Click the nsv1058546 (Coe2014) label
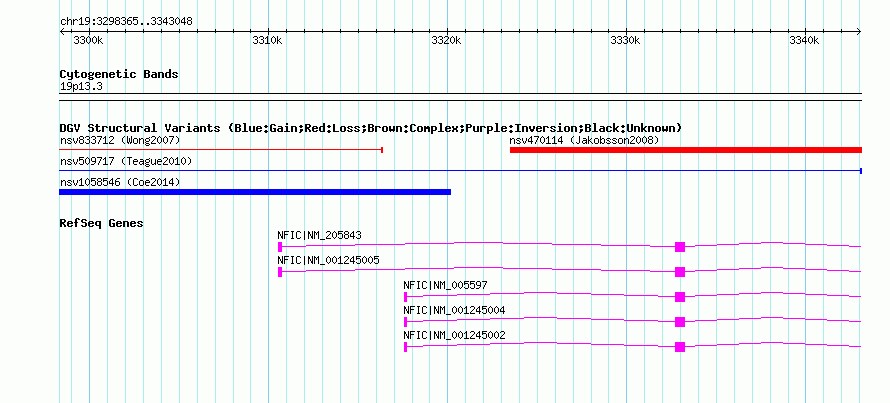 (x=120, y=183)
